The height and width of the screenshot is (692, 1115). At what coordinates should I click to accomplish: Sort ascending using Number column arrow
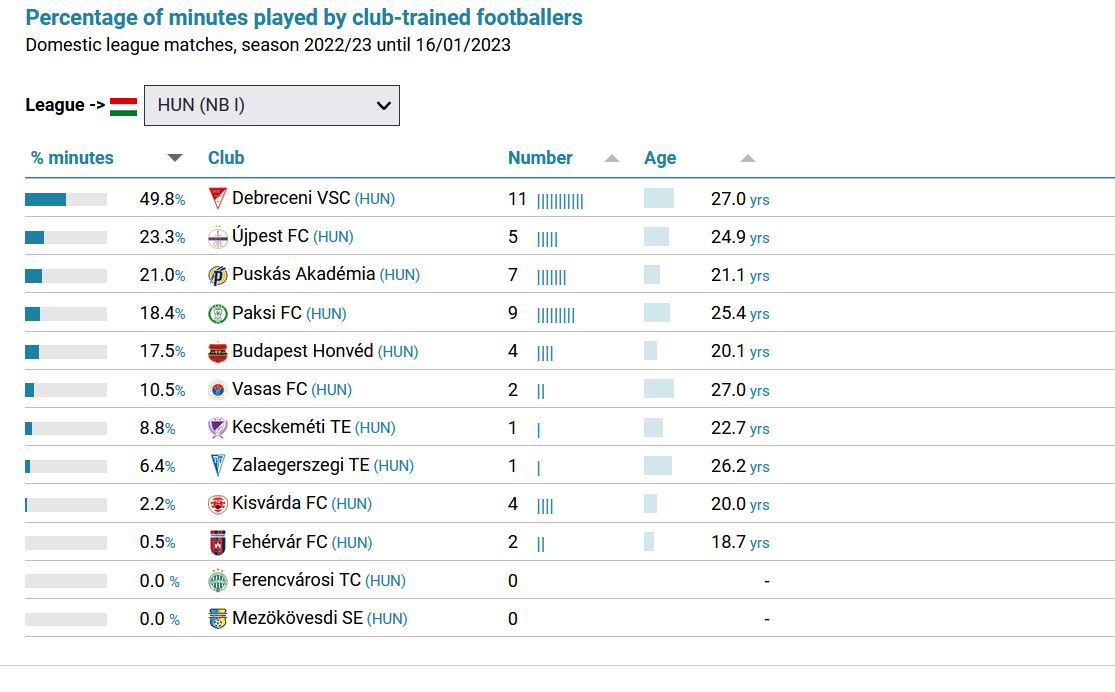point(612,158)
